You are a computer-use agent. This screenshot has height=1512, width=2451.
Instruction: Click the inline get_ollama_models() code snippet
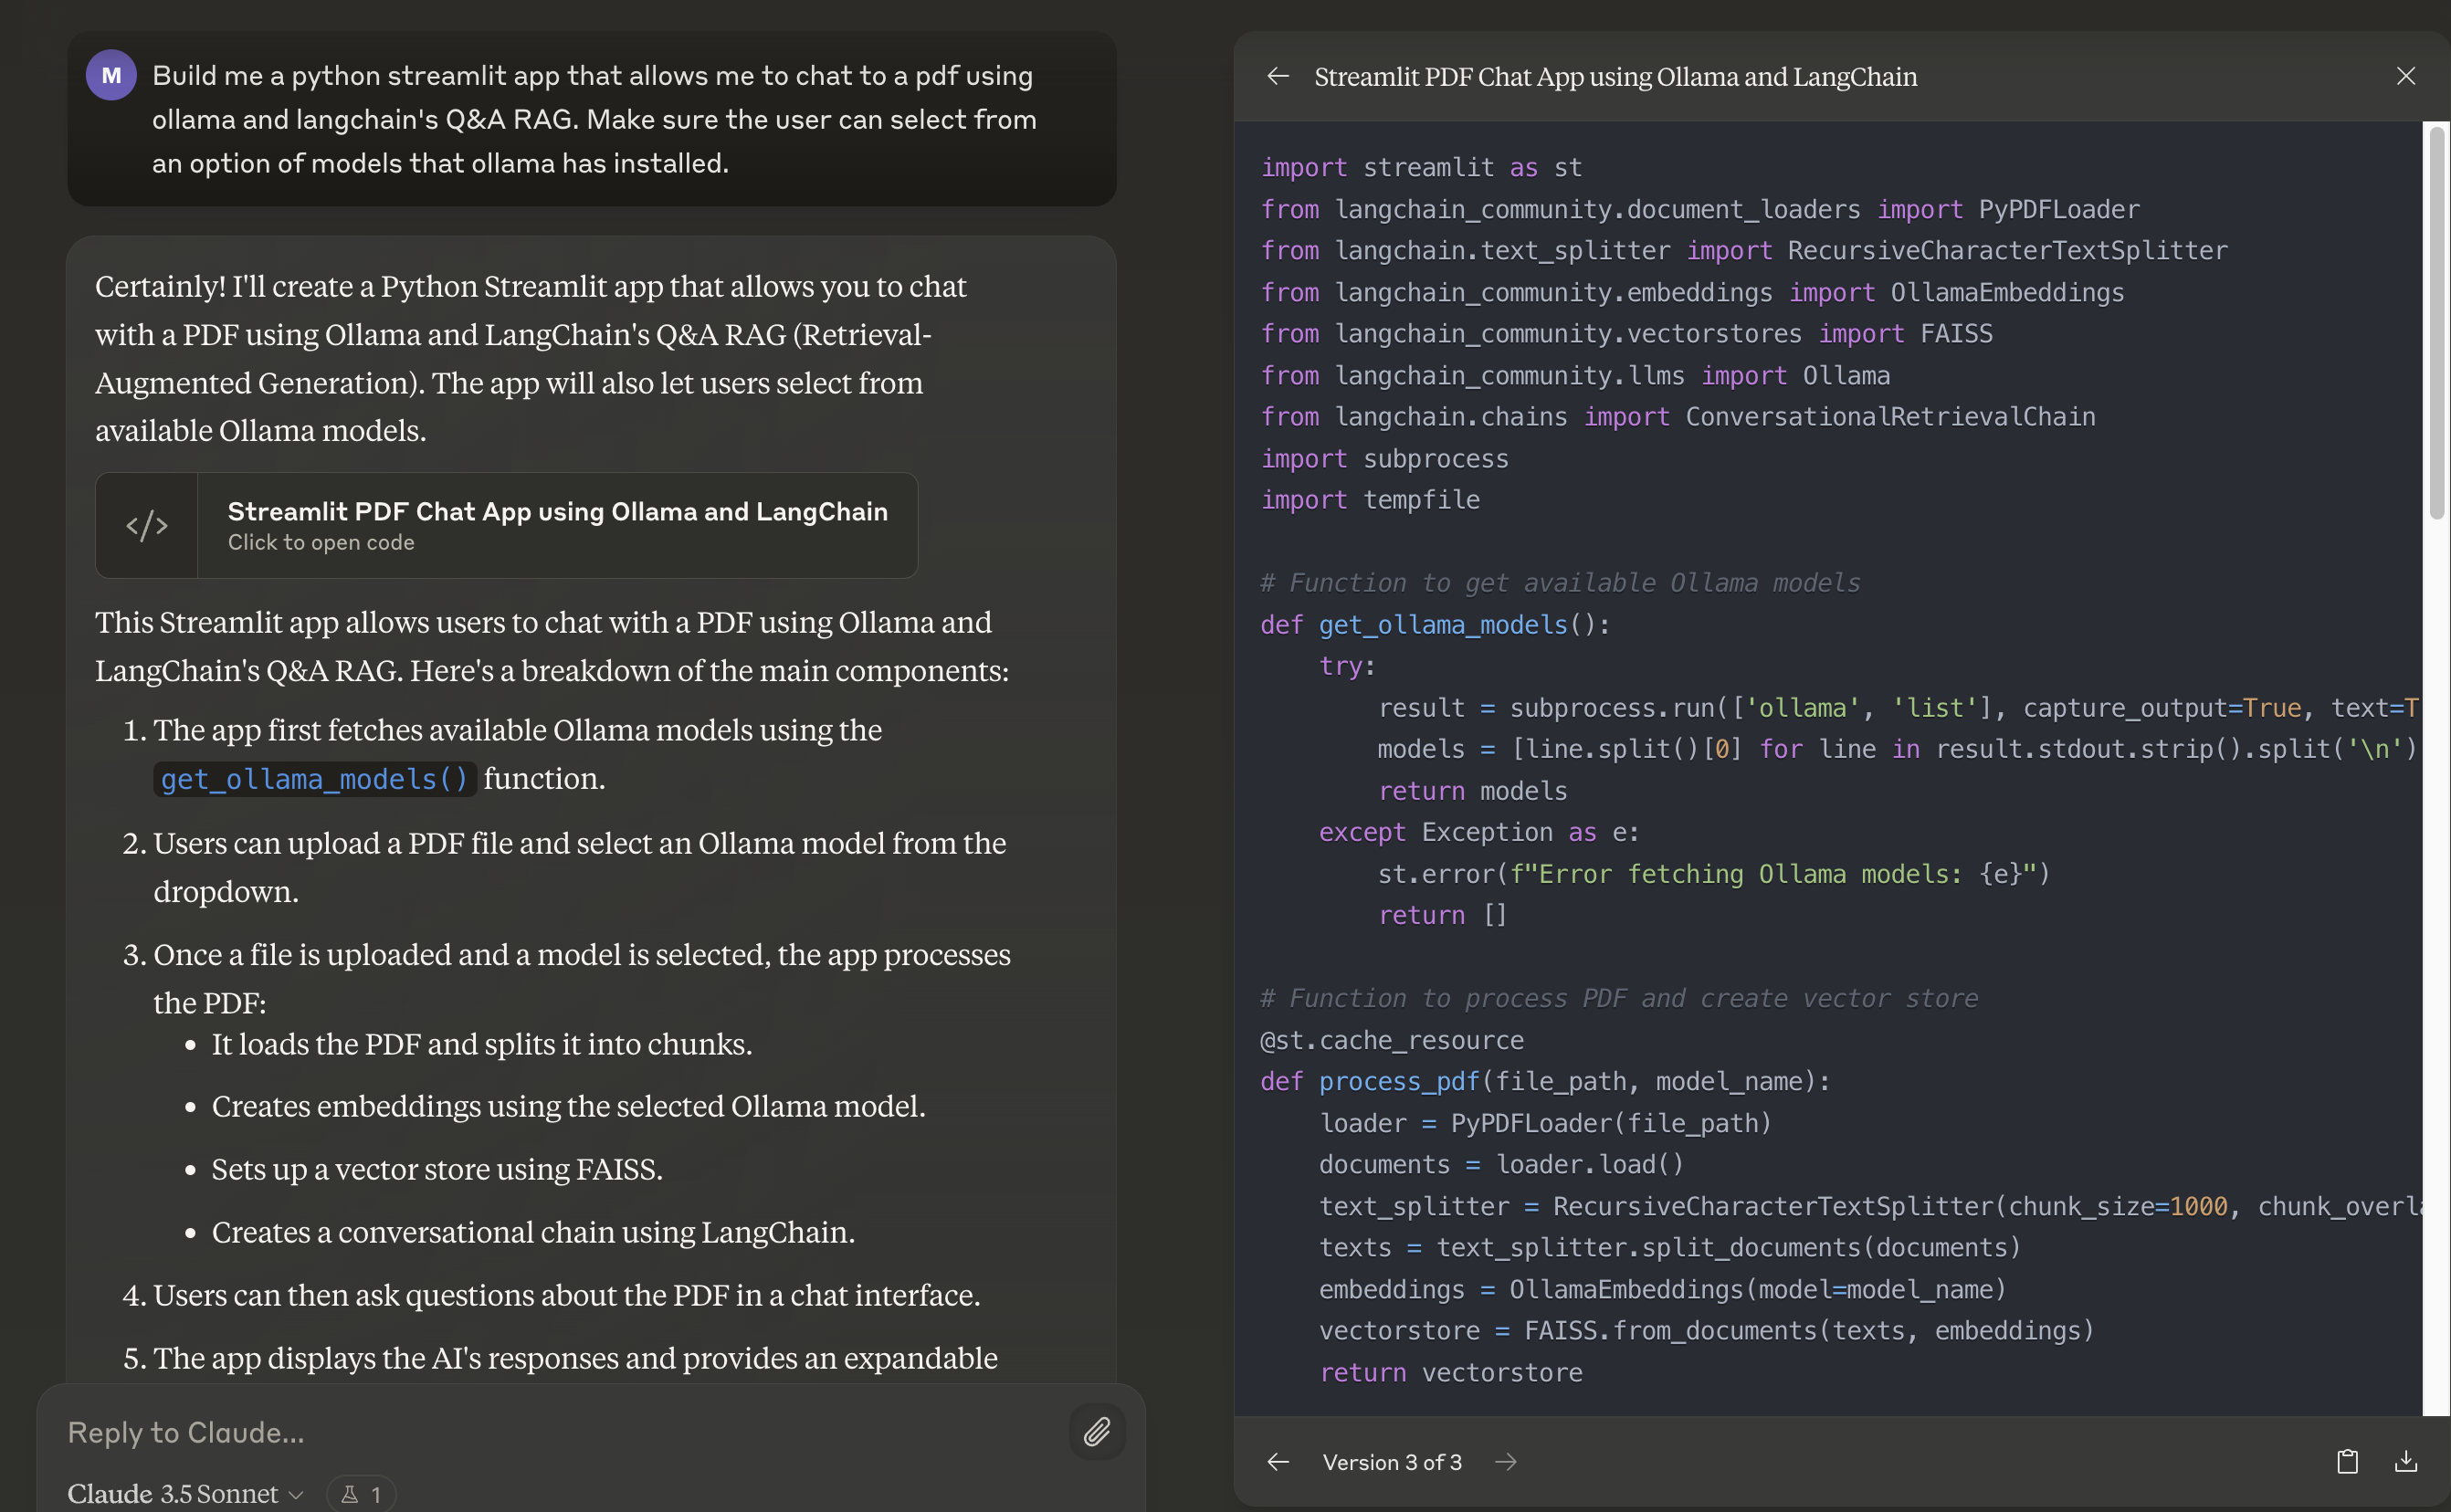(314, 779)
